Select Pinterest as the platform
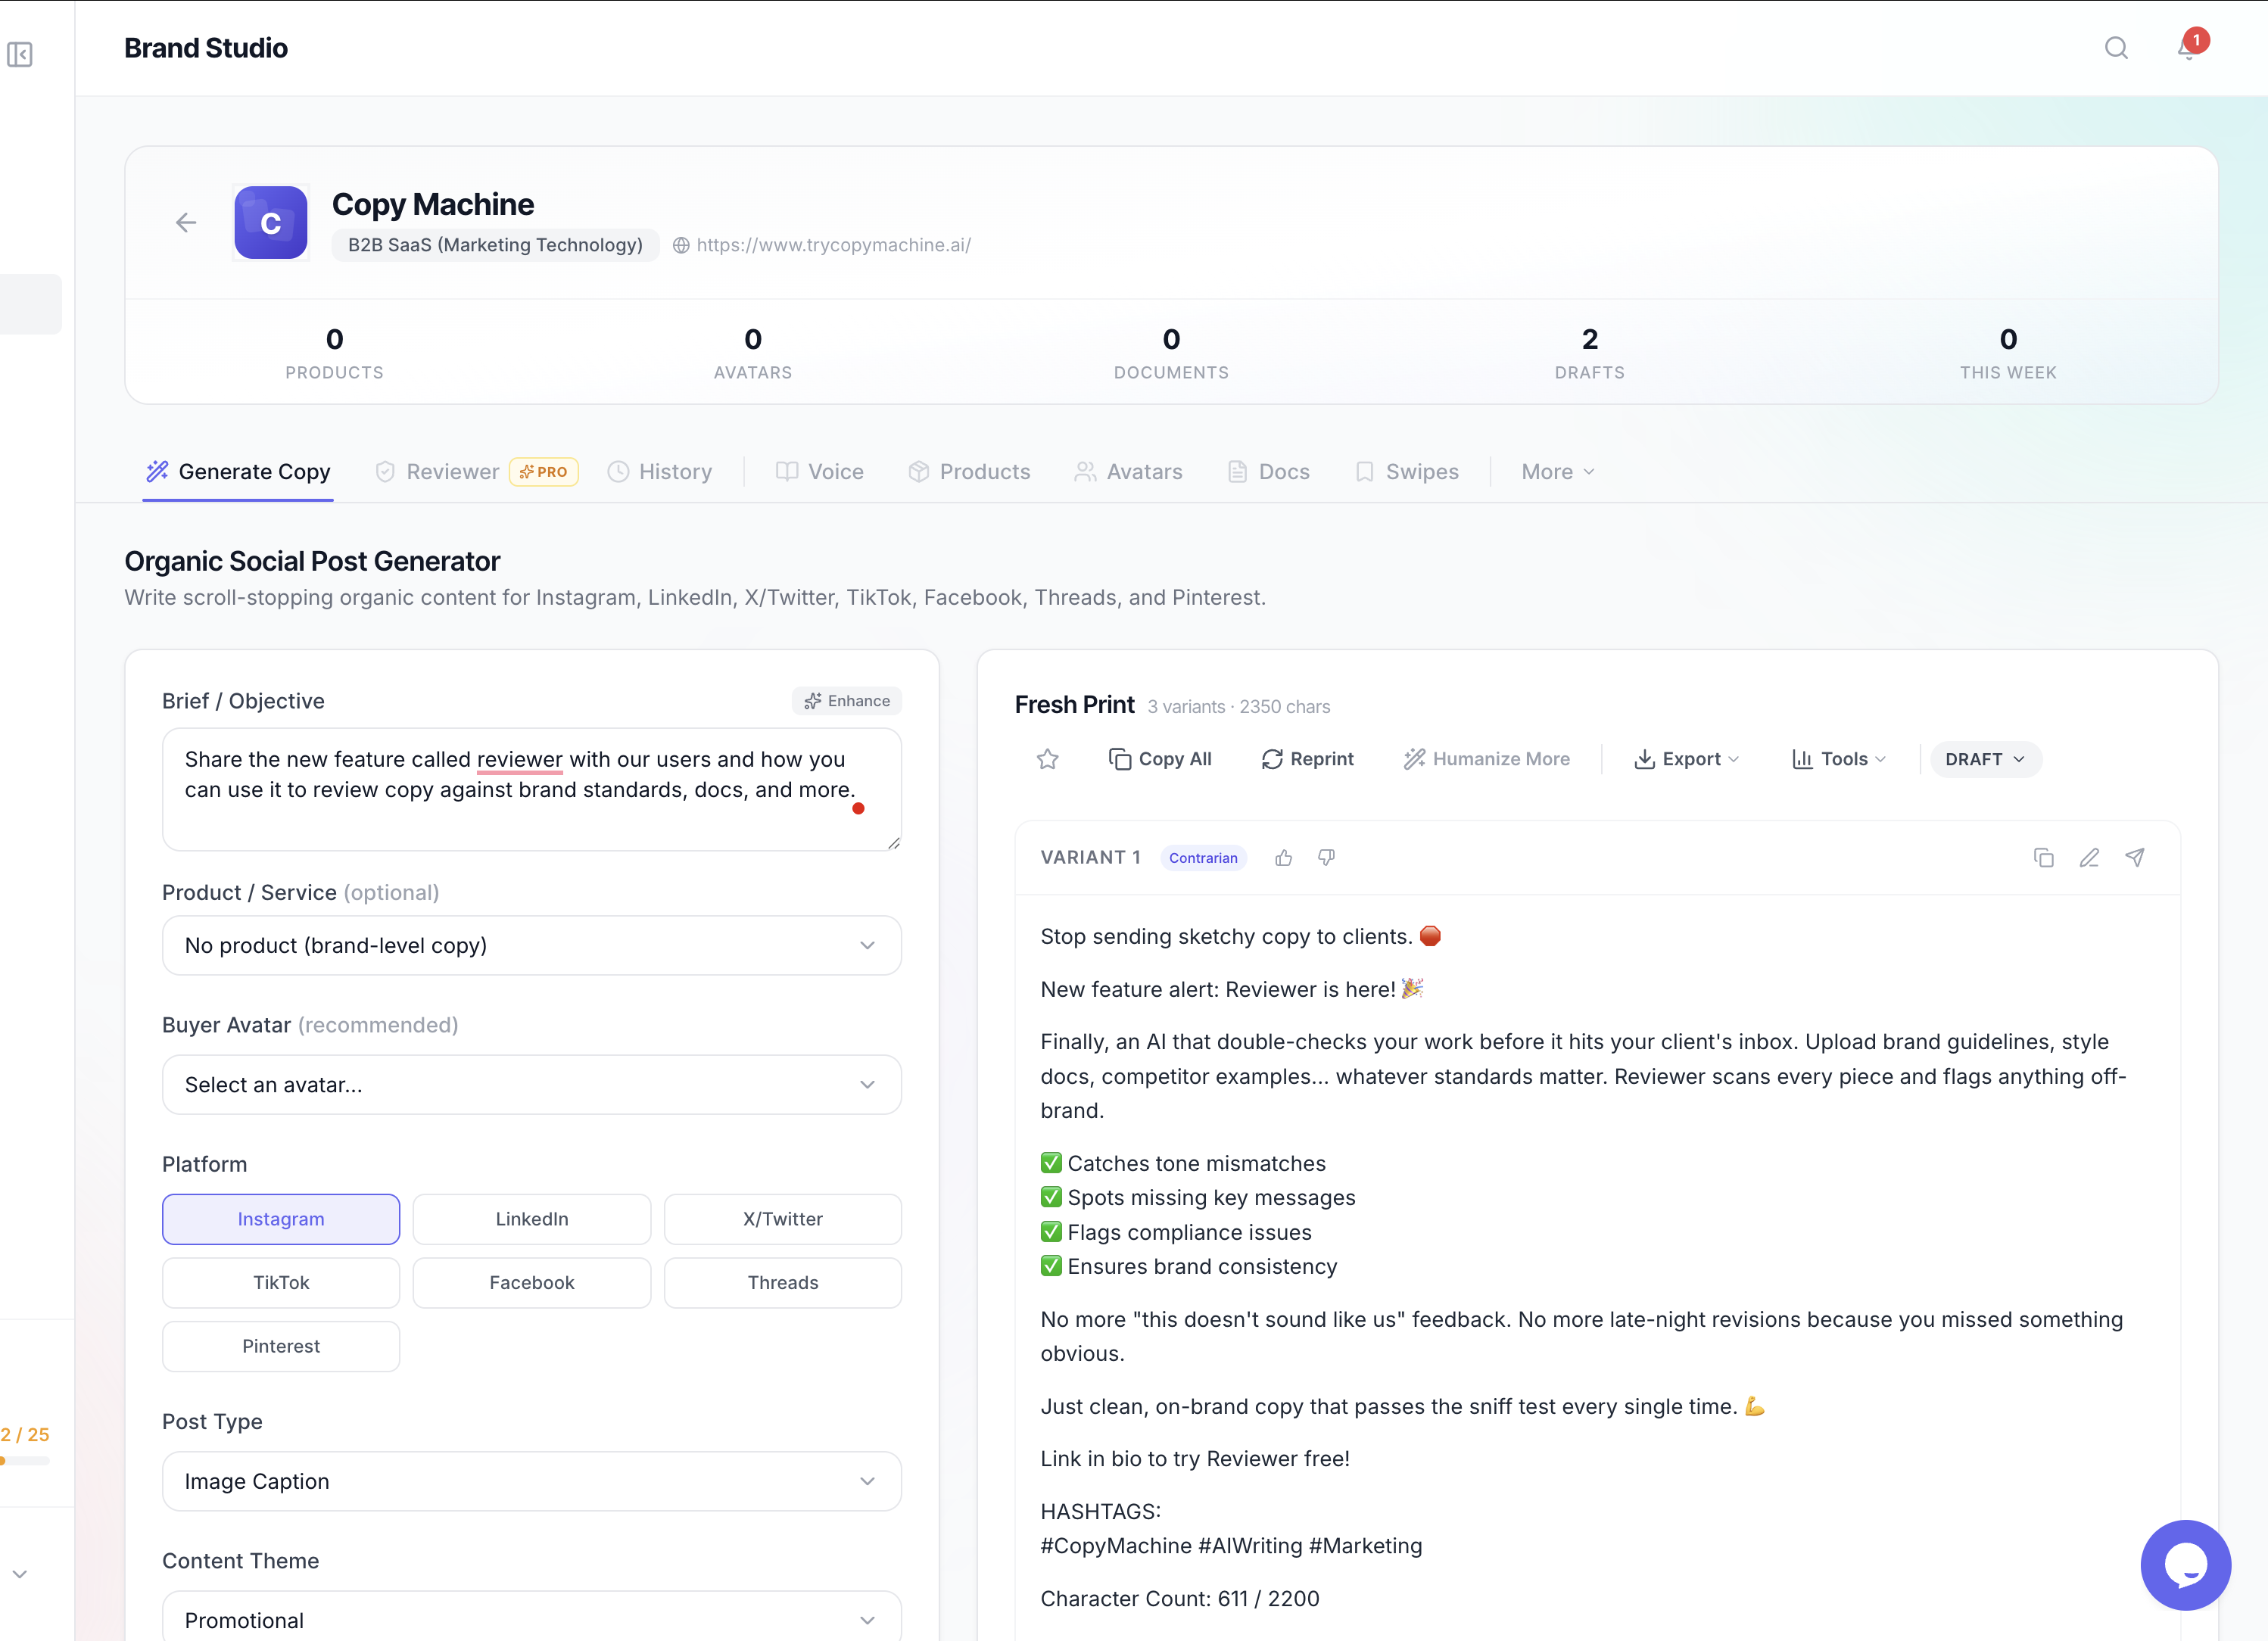The width and height of the screenshot is (2268, 1641). [x=281, y=1346]
